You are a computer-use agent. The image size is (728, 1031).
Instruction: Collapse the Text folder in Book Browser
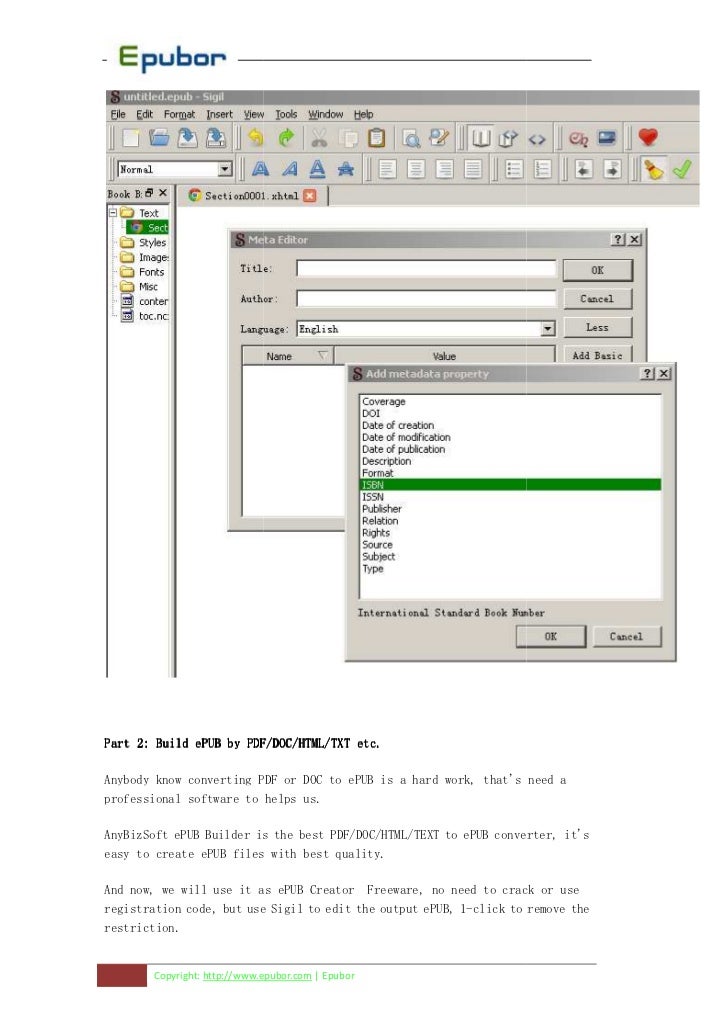coord(112,212)
